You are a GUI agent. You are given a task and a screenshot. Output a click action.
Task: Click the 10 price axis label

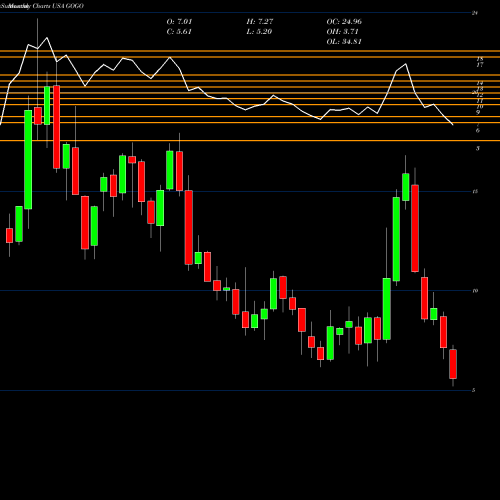475,291
